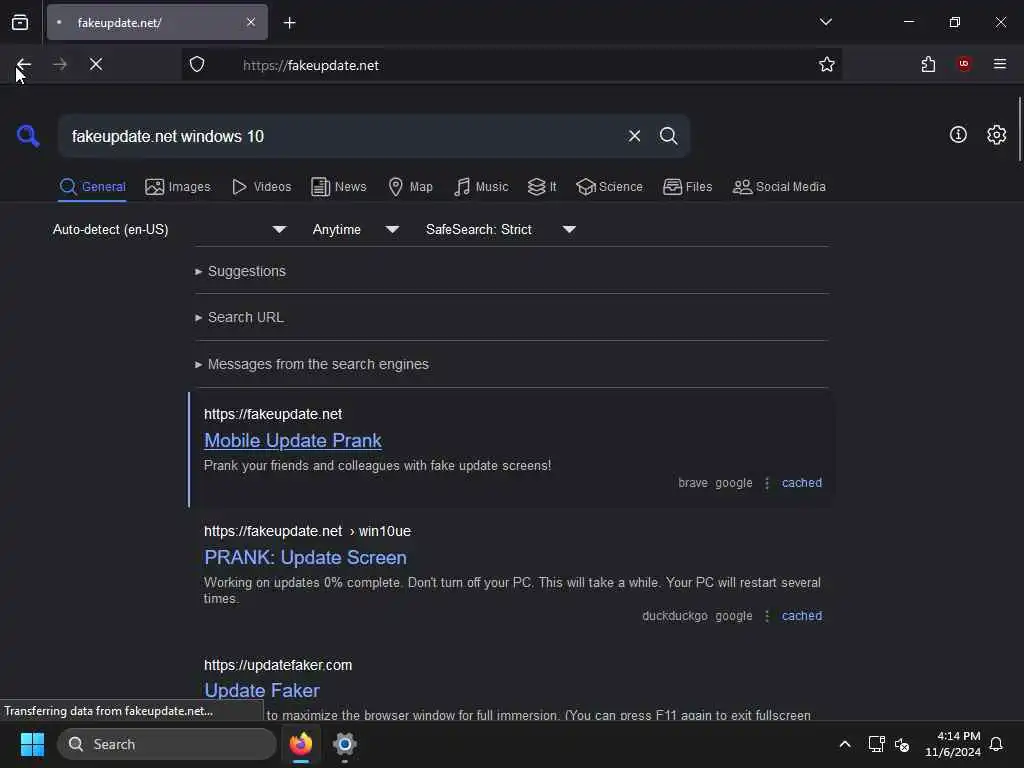This screenshot has height=768, width=1024.
Task: Go back using the browser back arrow
Action: (24, 65)
